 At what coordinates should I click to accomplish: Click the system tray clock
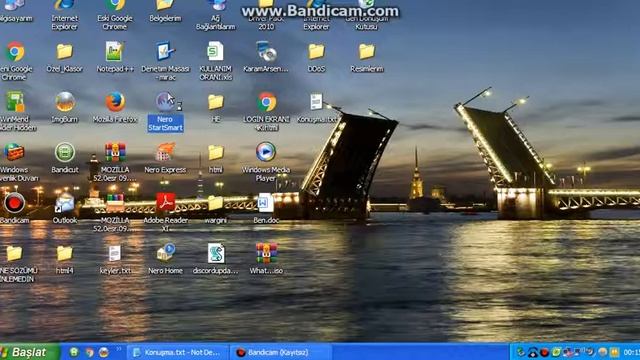coord(631,352)
